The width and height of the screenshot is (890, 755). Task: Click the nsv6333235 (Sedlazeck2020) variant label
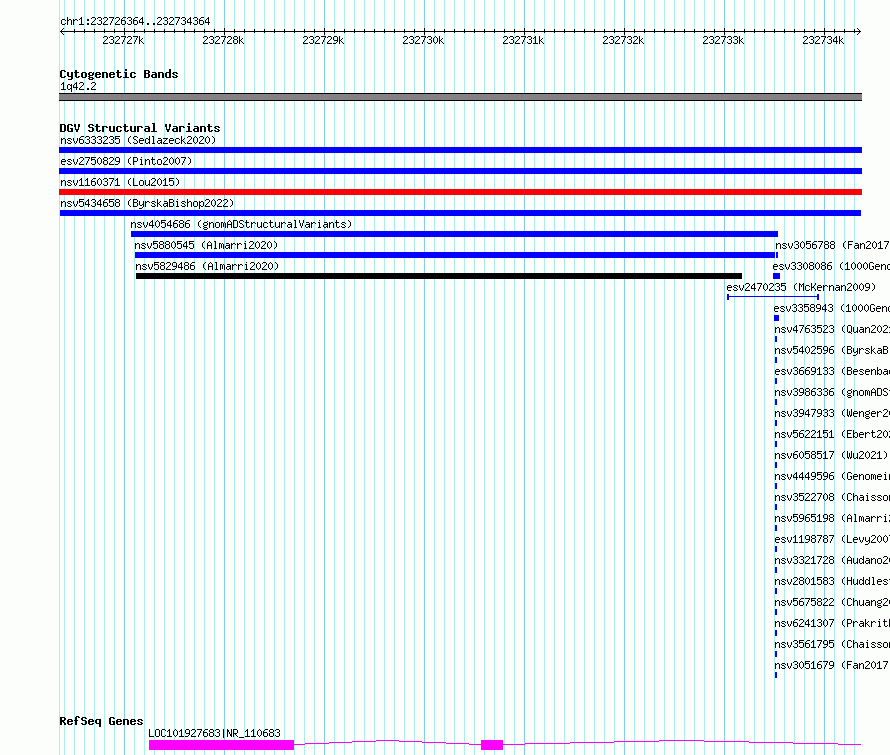pos(138,140)
